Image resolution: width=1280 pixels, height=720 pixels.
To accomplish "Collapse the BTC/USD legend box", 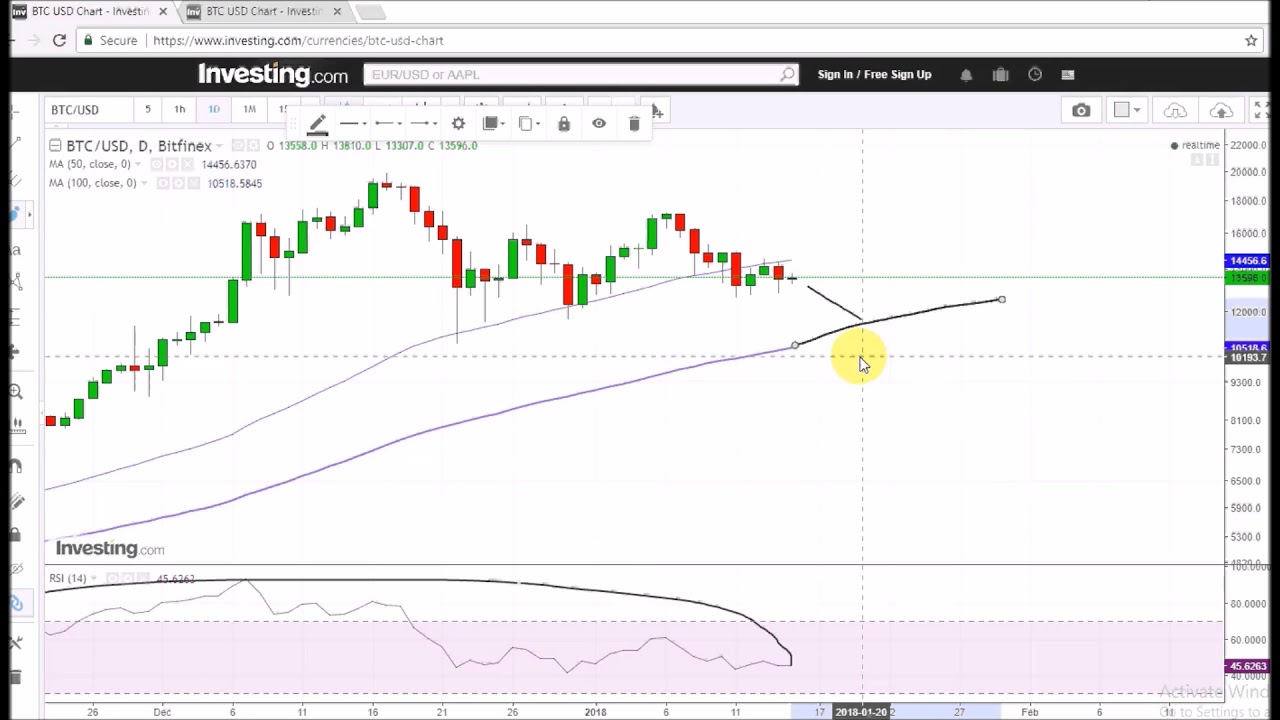I will (55, 146).
